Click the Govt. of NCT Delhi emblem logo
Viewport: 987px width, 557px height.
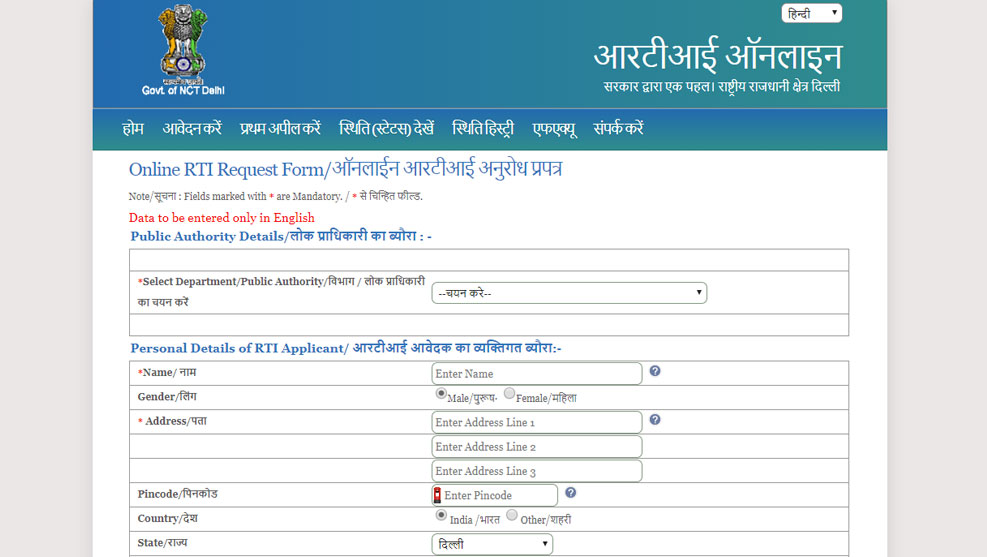tap(183, 50)
